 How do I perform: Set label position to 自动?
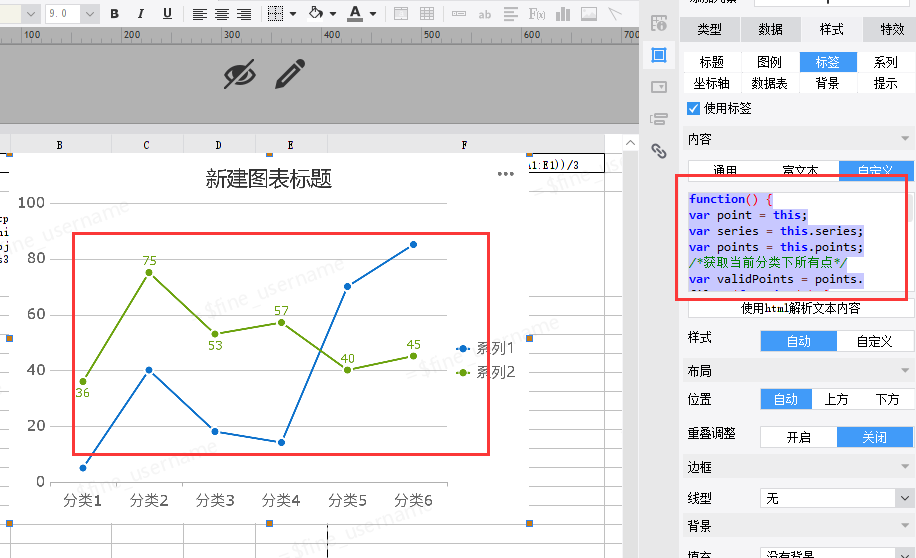(x=786, y=399)
